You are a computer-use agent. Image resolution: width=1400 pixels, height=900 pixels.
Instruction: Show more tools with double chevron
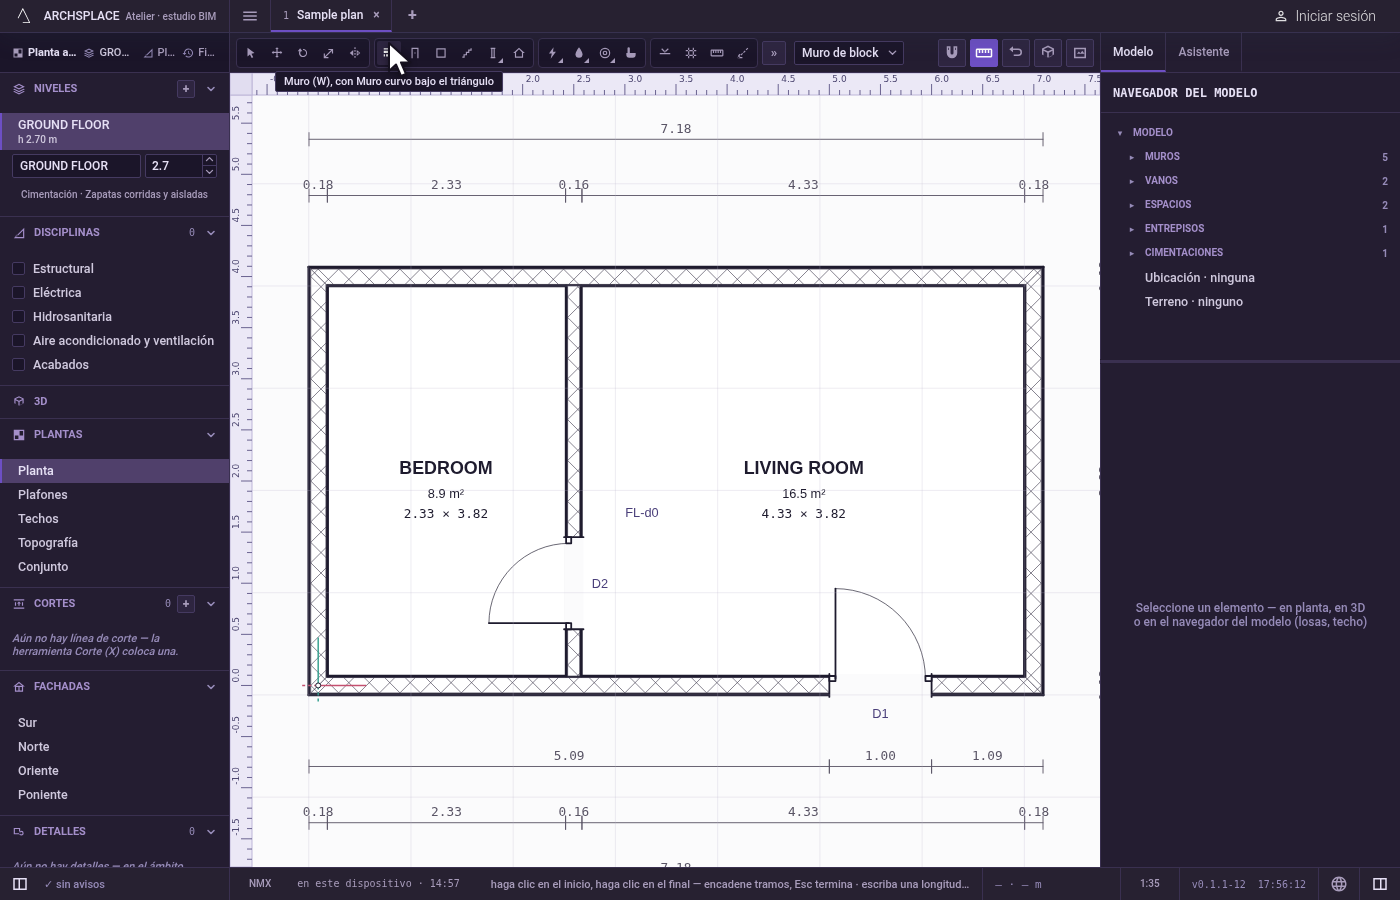coord(773,53)
